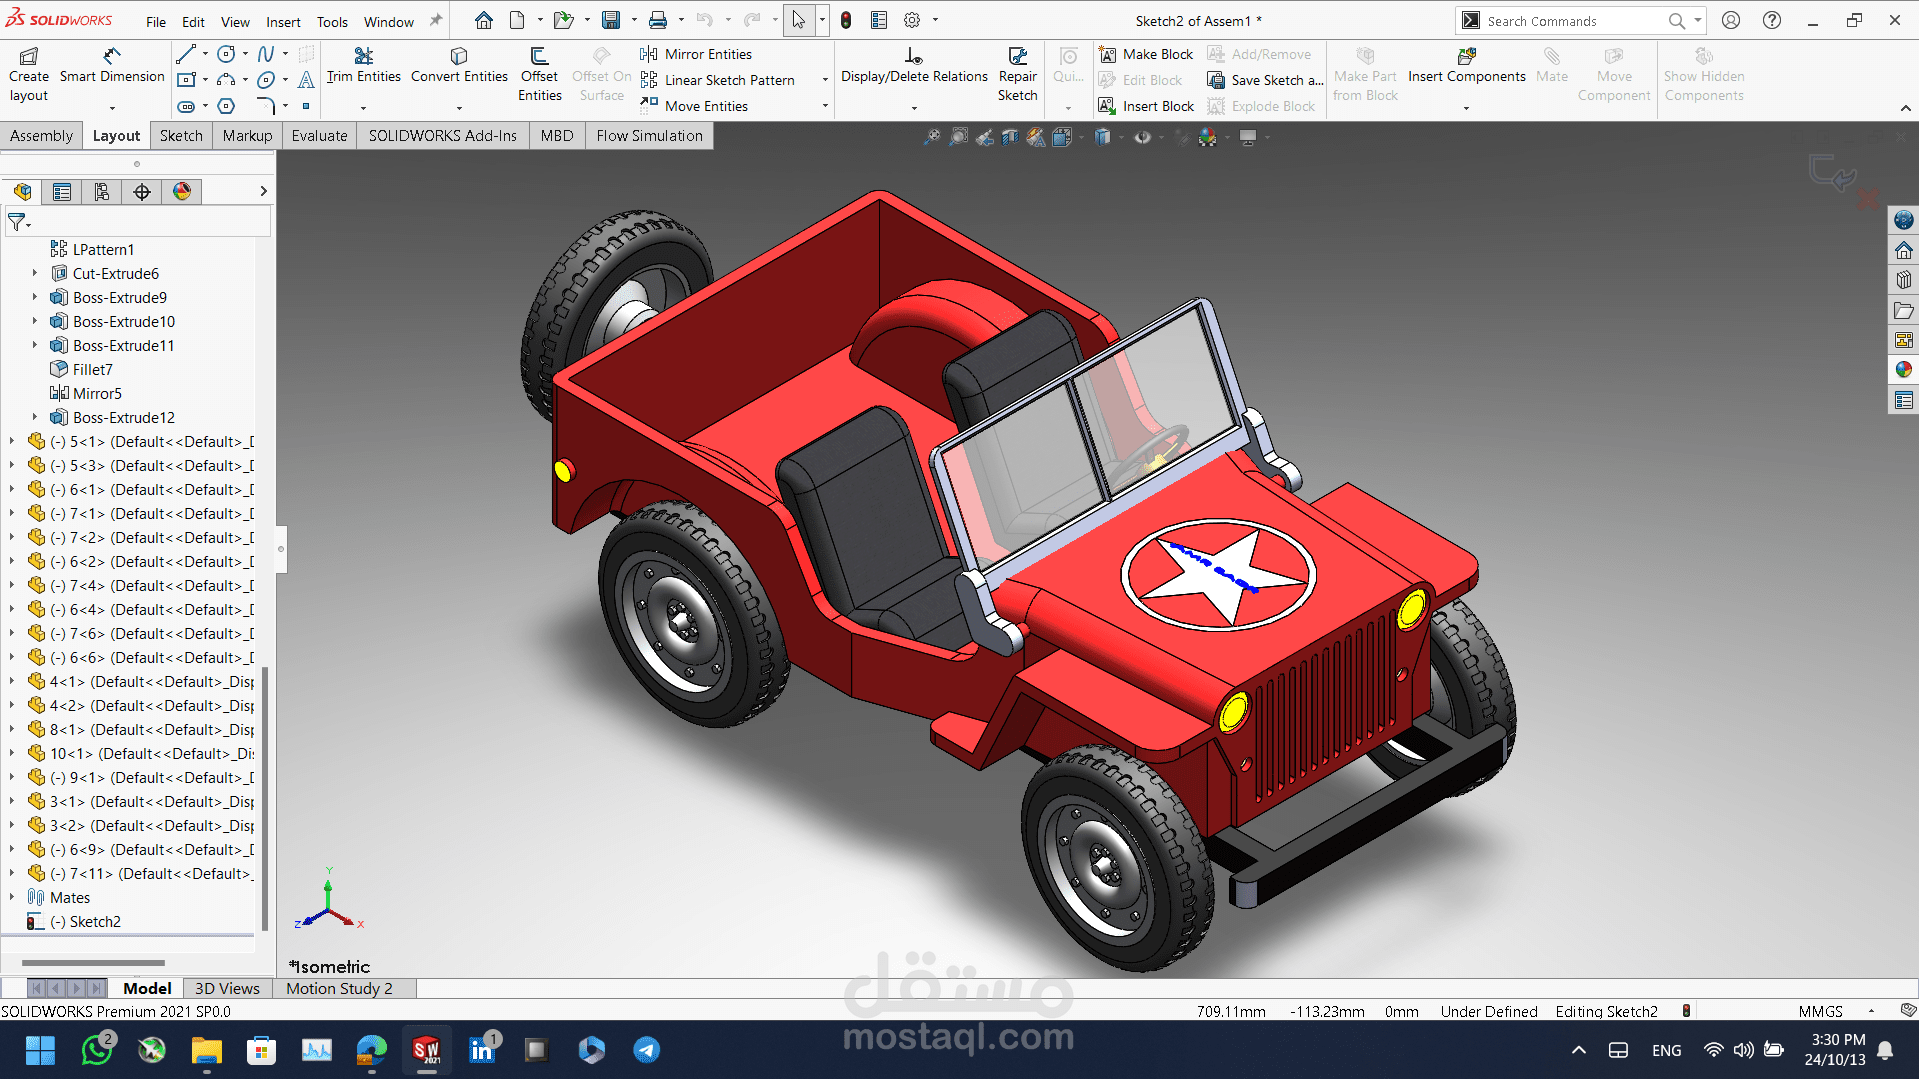Open Appearances tab in task pane

(1903, 370)
